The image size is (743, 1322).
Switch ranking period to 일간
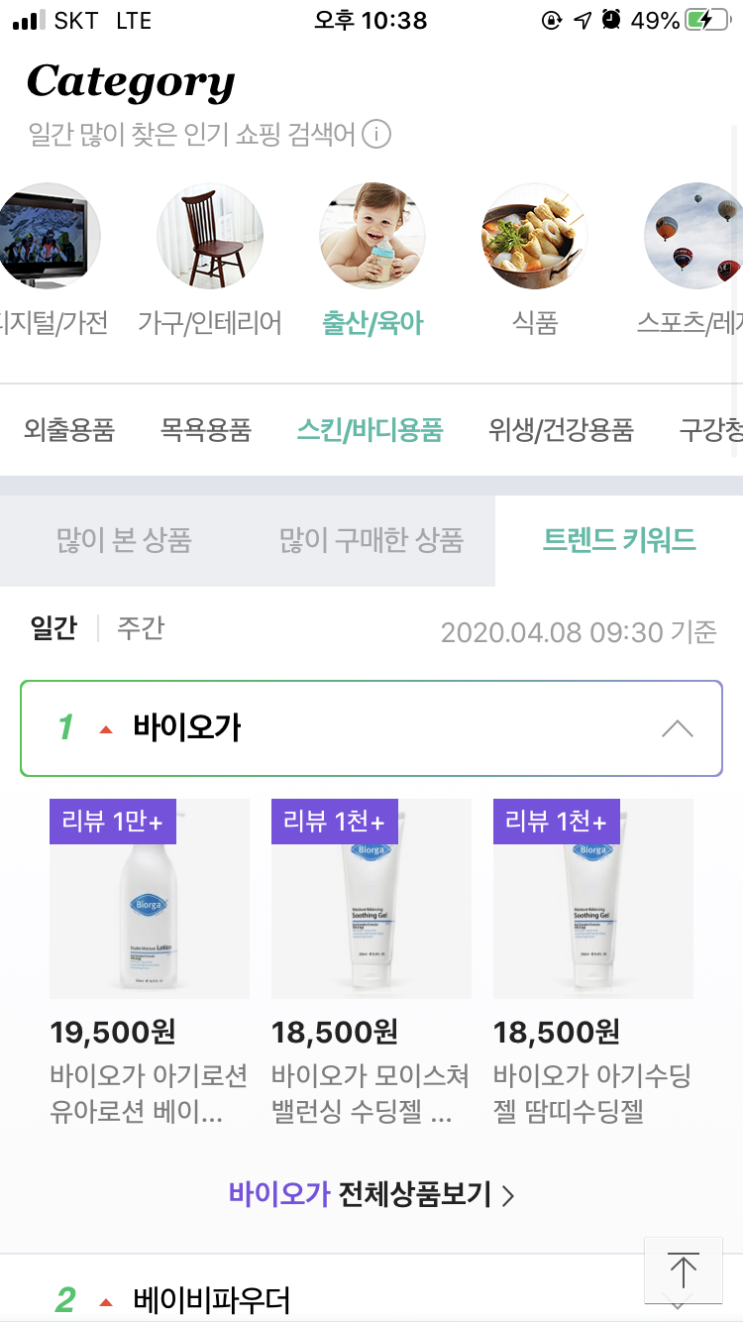click(54, 629)
